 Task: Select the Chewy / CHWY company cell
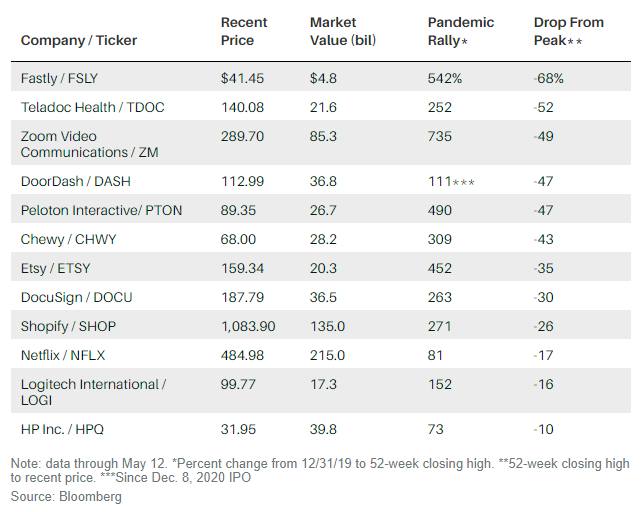pos(70,239)
